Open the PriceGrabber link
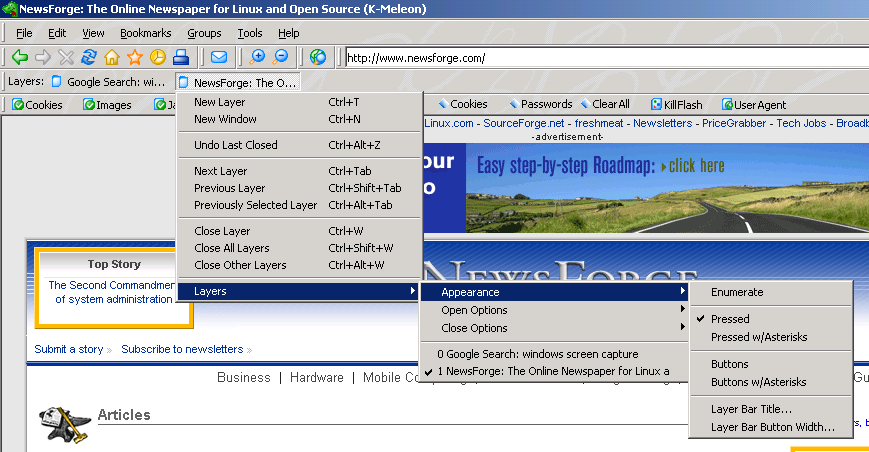This screenshot has height=452, width=869. tap(734, 123)
